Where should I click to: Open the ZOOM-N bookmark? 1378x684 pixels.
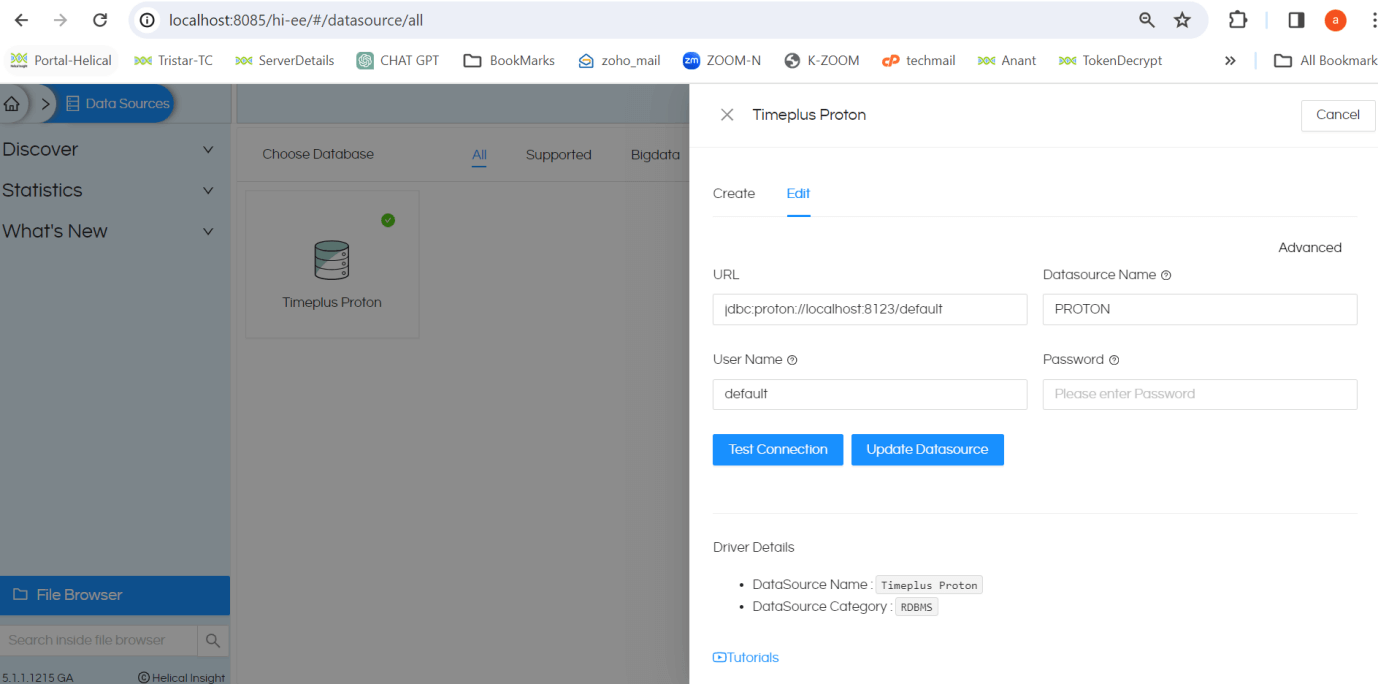721,60
